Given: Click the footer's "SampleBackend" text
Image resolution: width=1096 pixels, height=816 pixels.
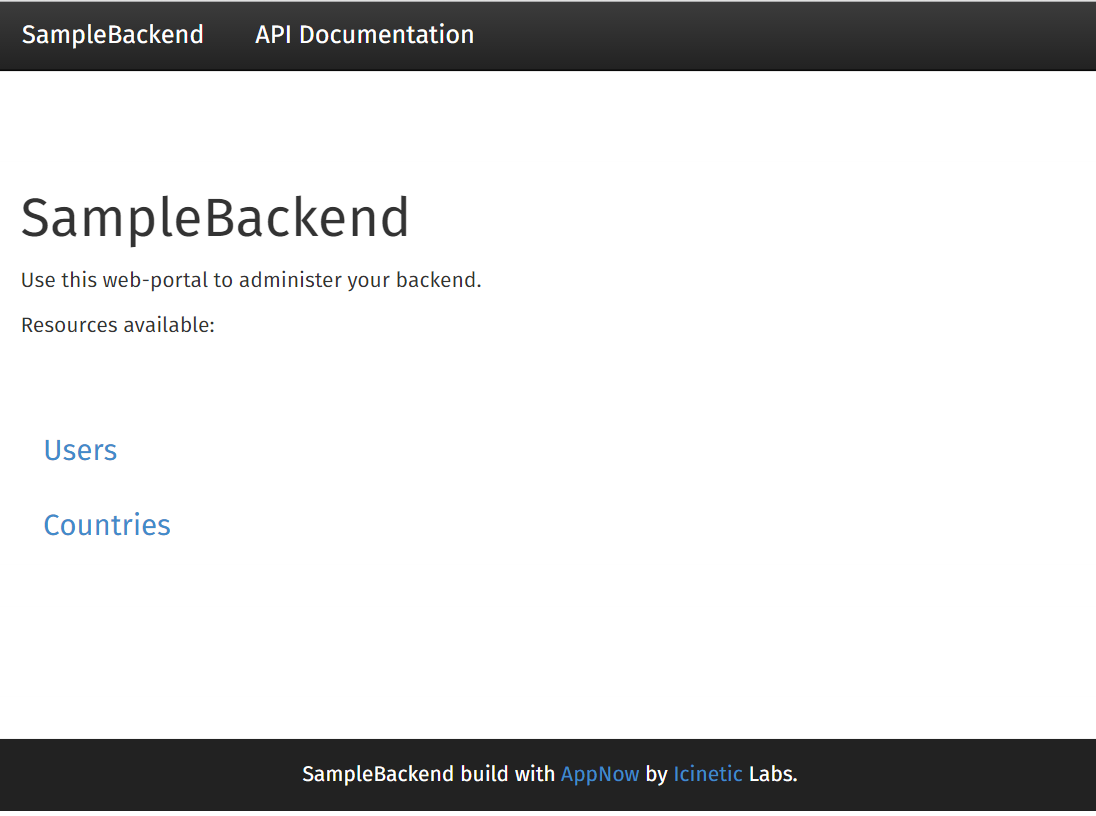Looking at the screenshot, I should [378, 774].
